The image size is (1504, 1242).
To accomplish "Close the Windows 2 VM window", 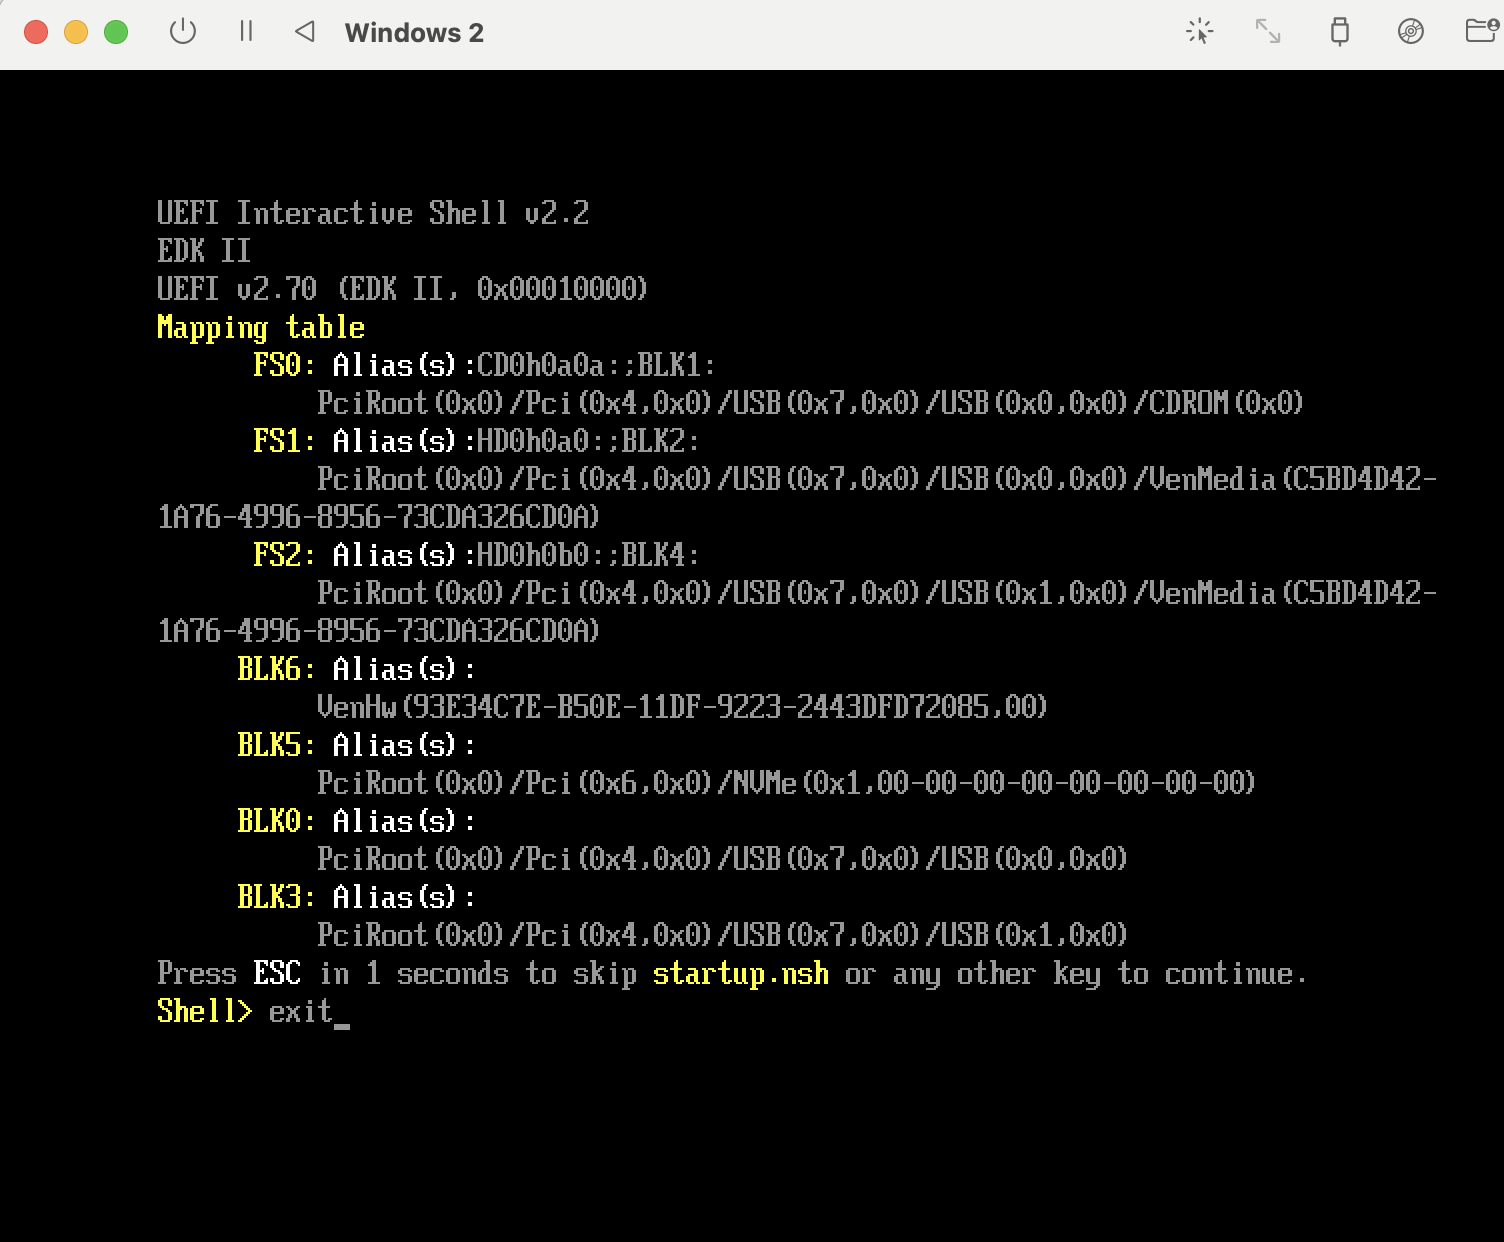I will [x=36, y=32].
